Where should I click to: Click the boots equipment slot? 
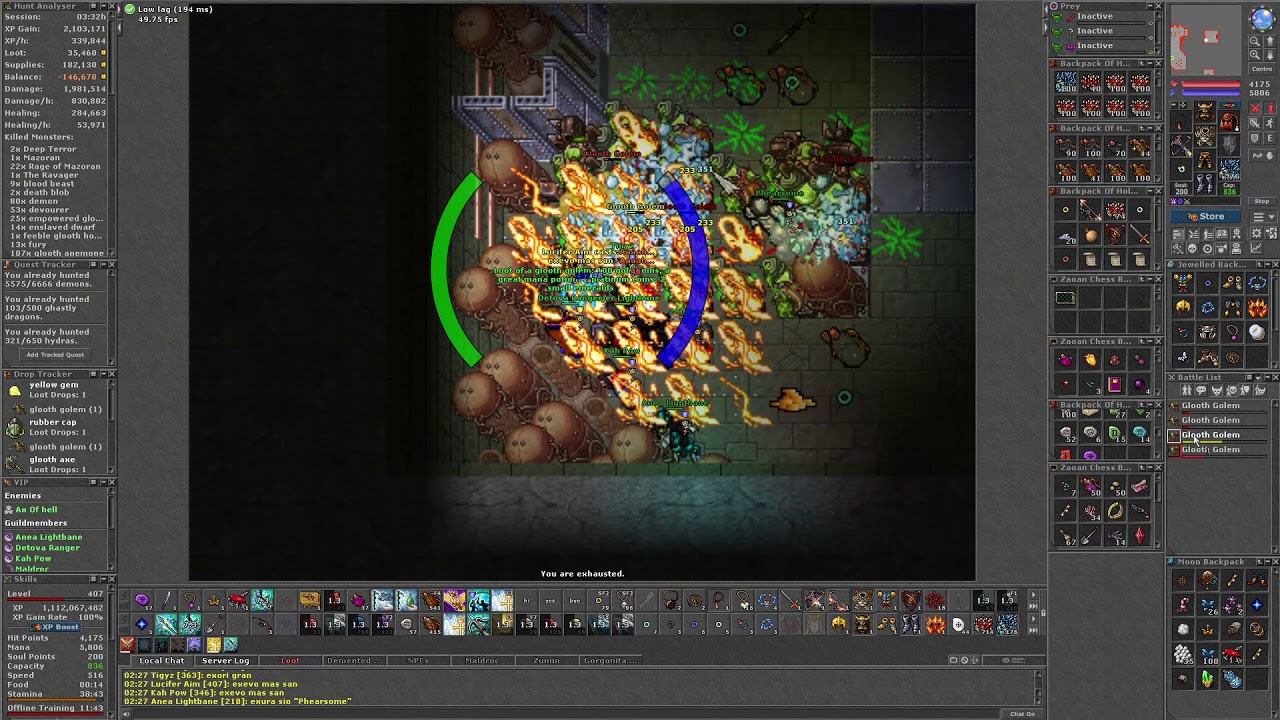(x=1206, y=183)
